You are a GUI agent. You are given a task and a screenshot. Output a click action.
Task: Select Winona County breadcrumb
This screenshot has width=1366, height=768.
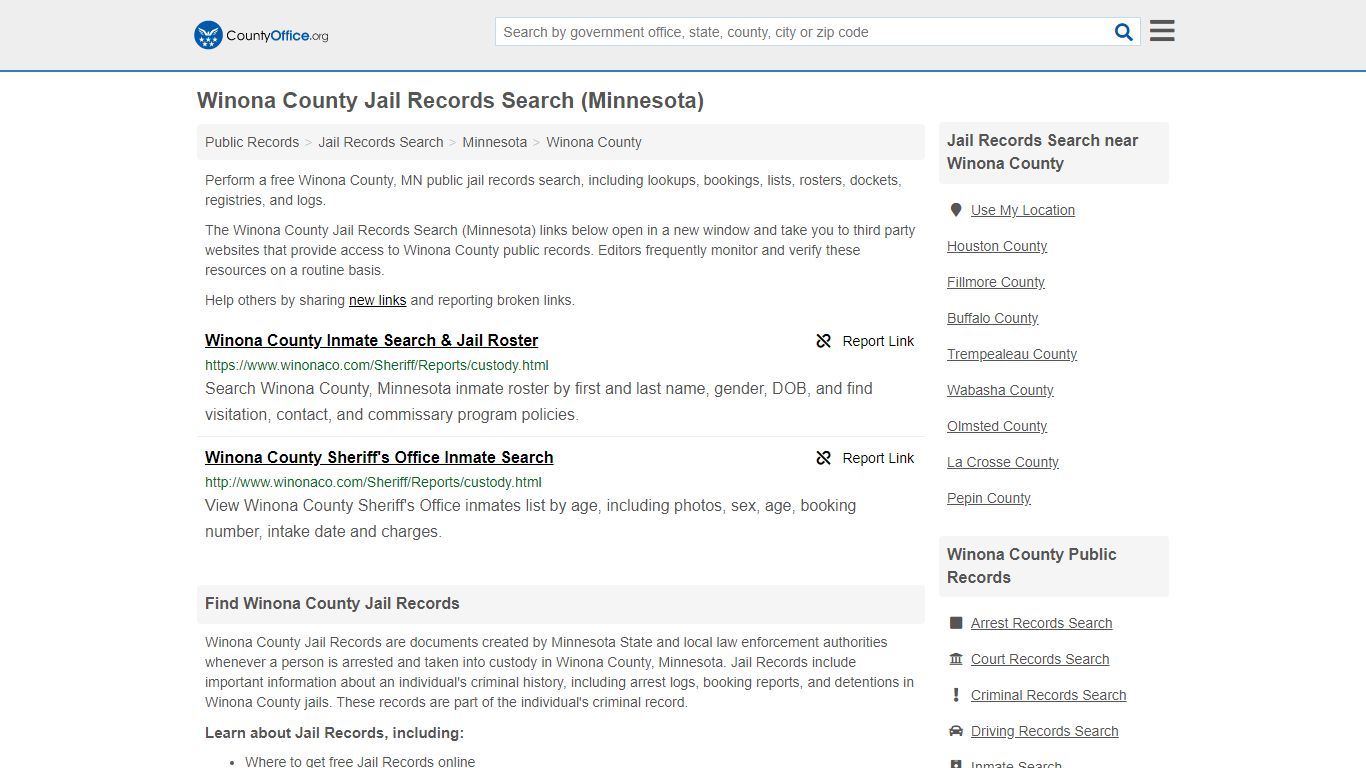click(594, 142)
